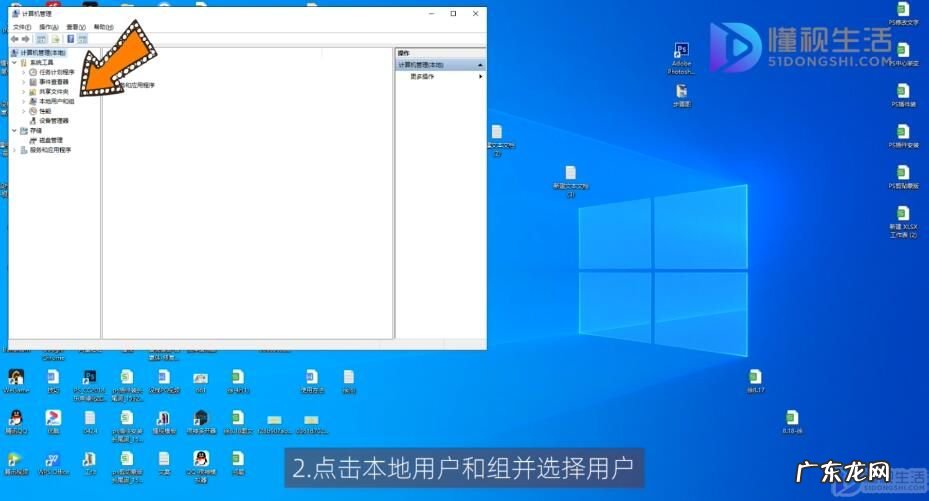Screen dimensions: 929x501
Task: Click the blue Help toolbar icon
Action: (70, 39)
